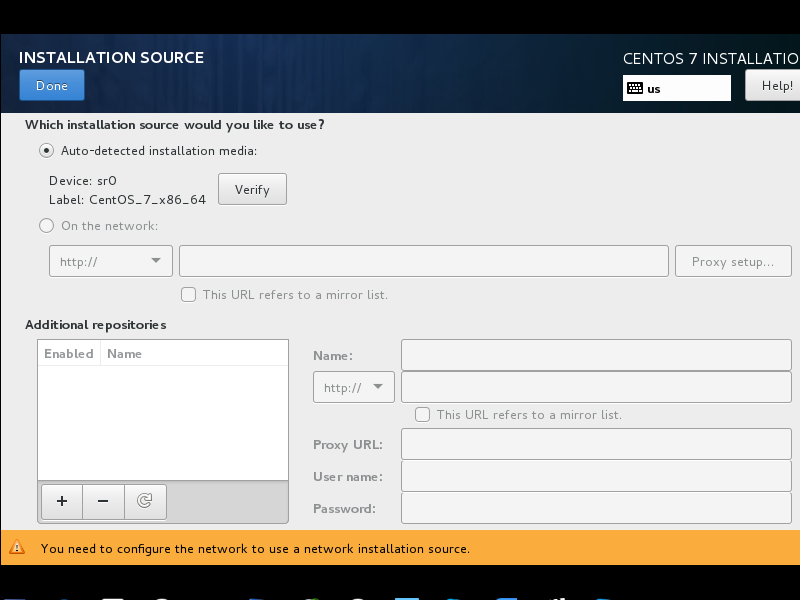Click the blue Done button

(52, 85)
